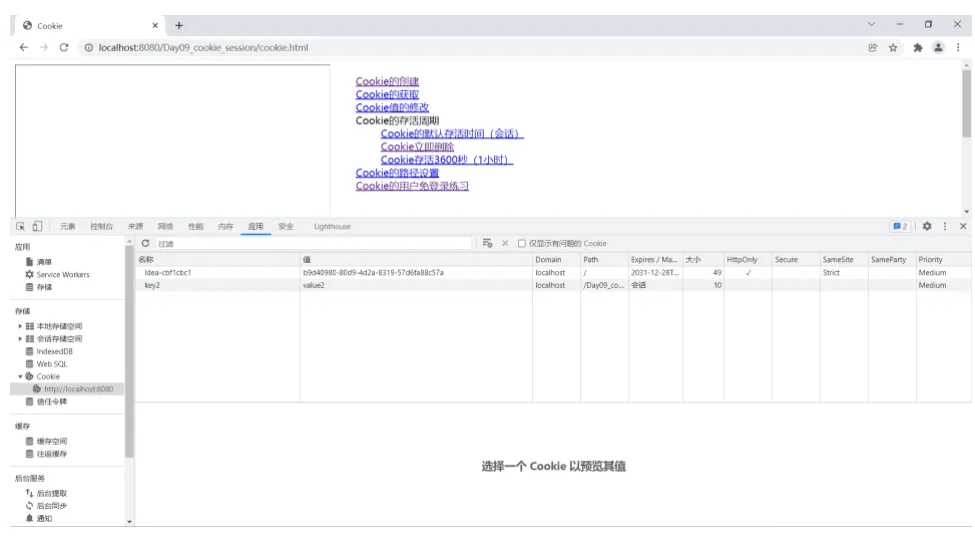Screen dimensions: 975x546
Task: Close the Cookie browser tab
Action: click(155, 25)
